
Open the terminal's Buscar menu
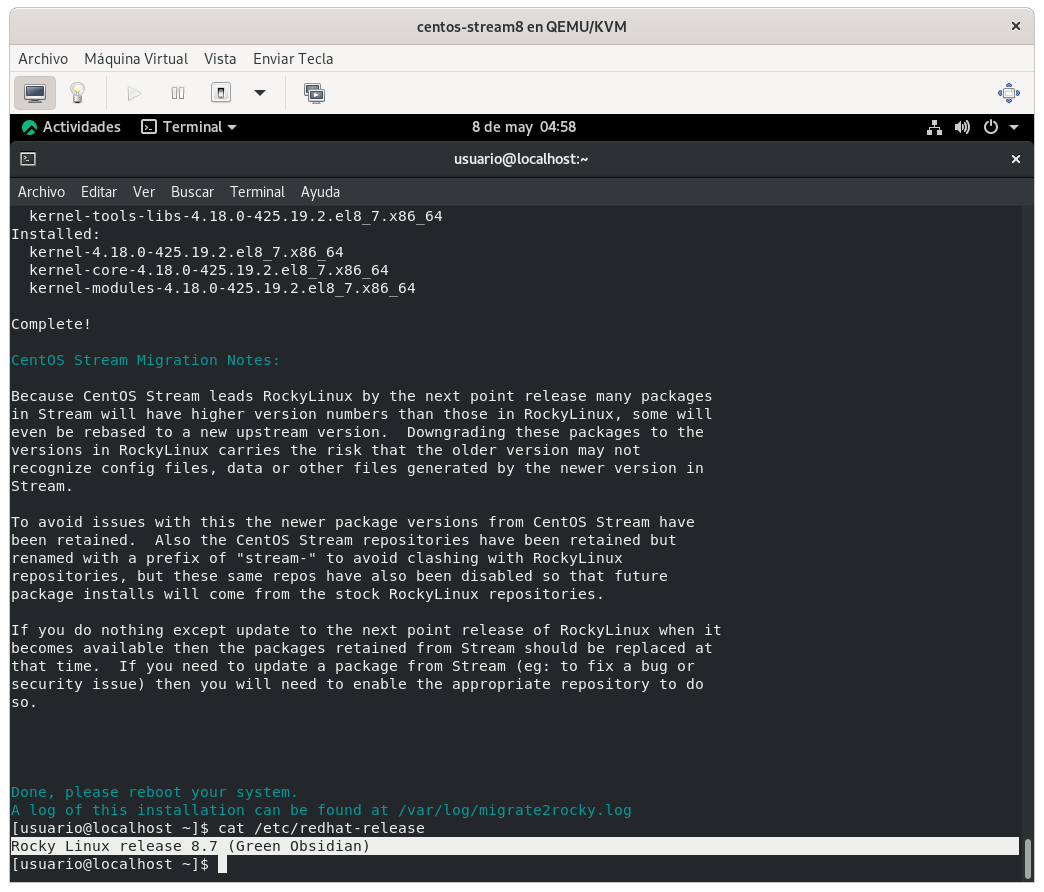192,191
